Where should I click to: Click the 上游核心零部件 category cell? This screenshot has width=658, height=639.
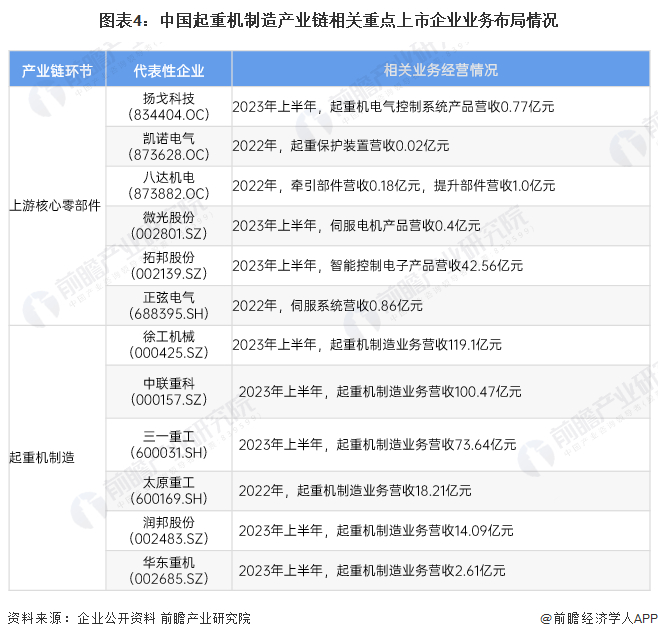[57, 206]
